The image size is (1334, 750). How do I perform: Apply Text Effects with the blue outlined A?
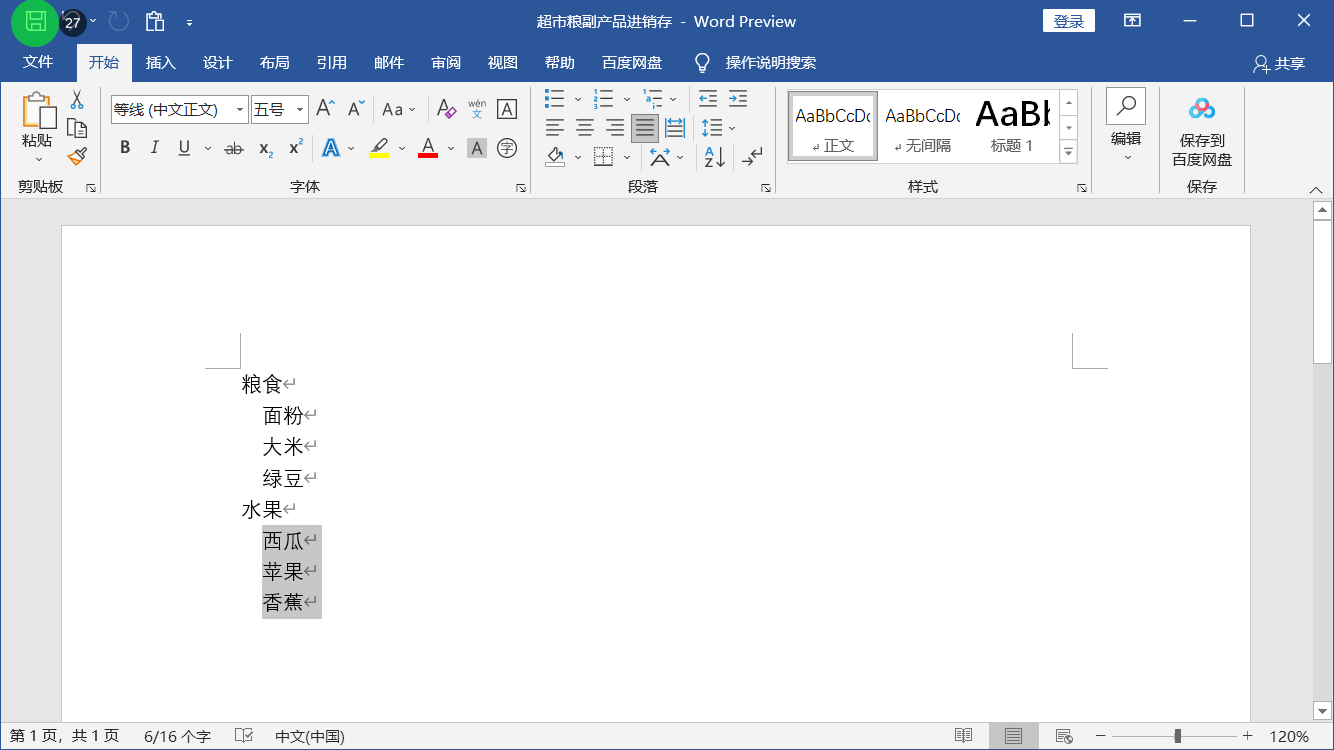click(x=330, y=148)
